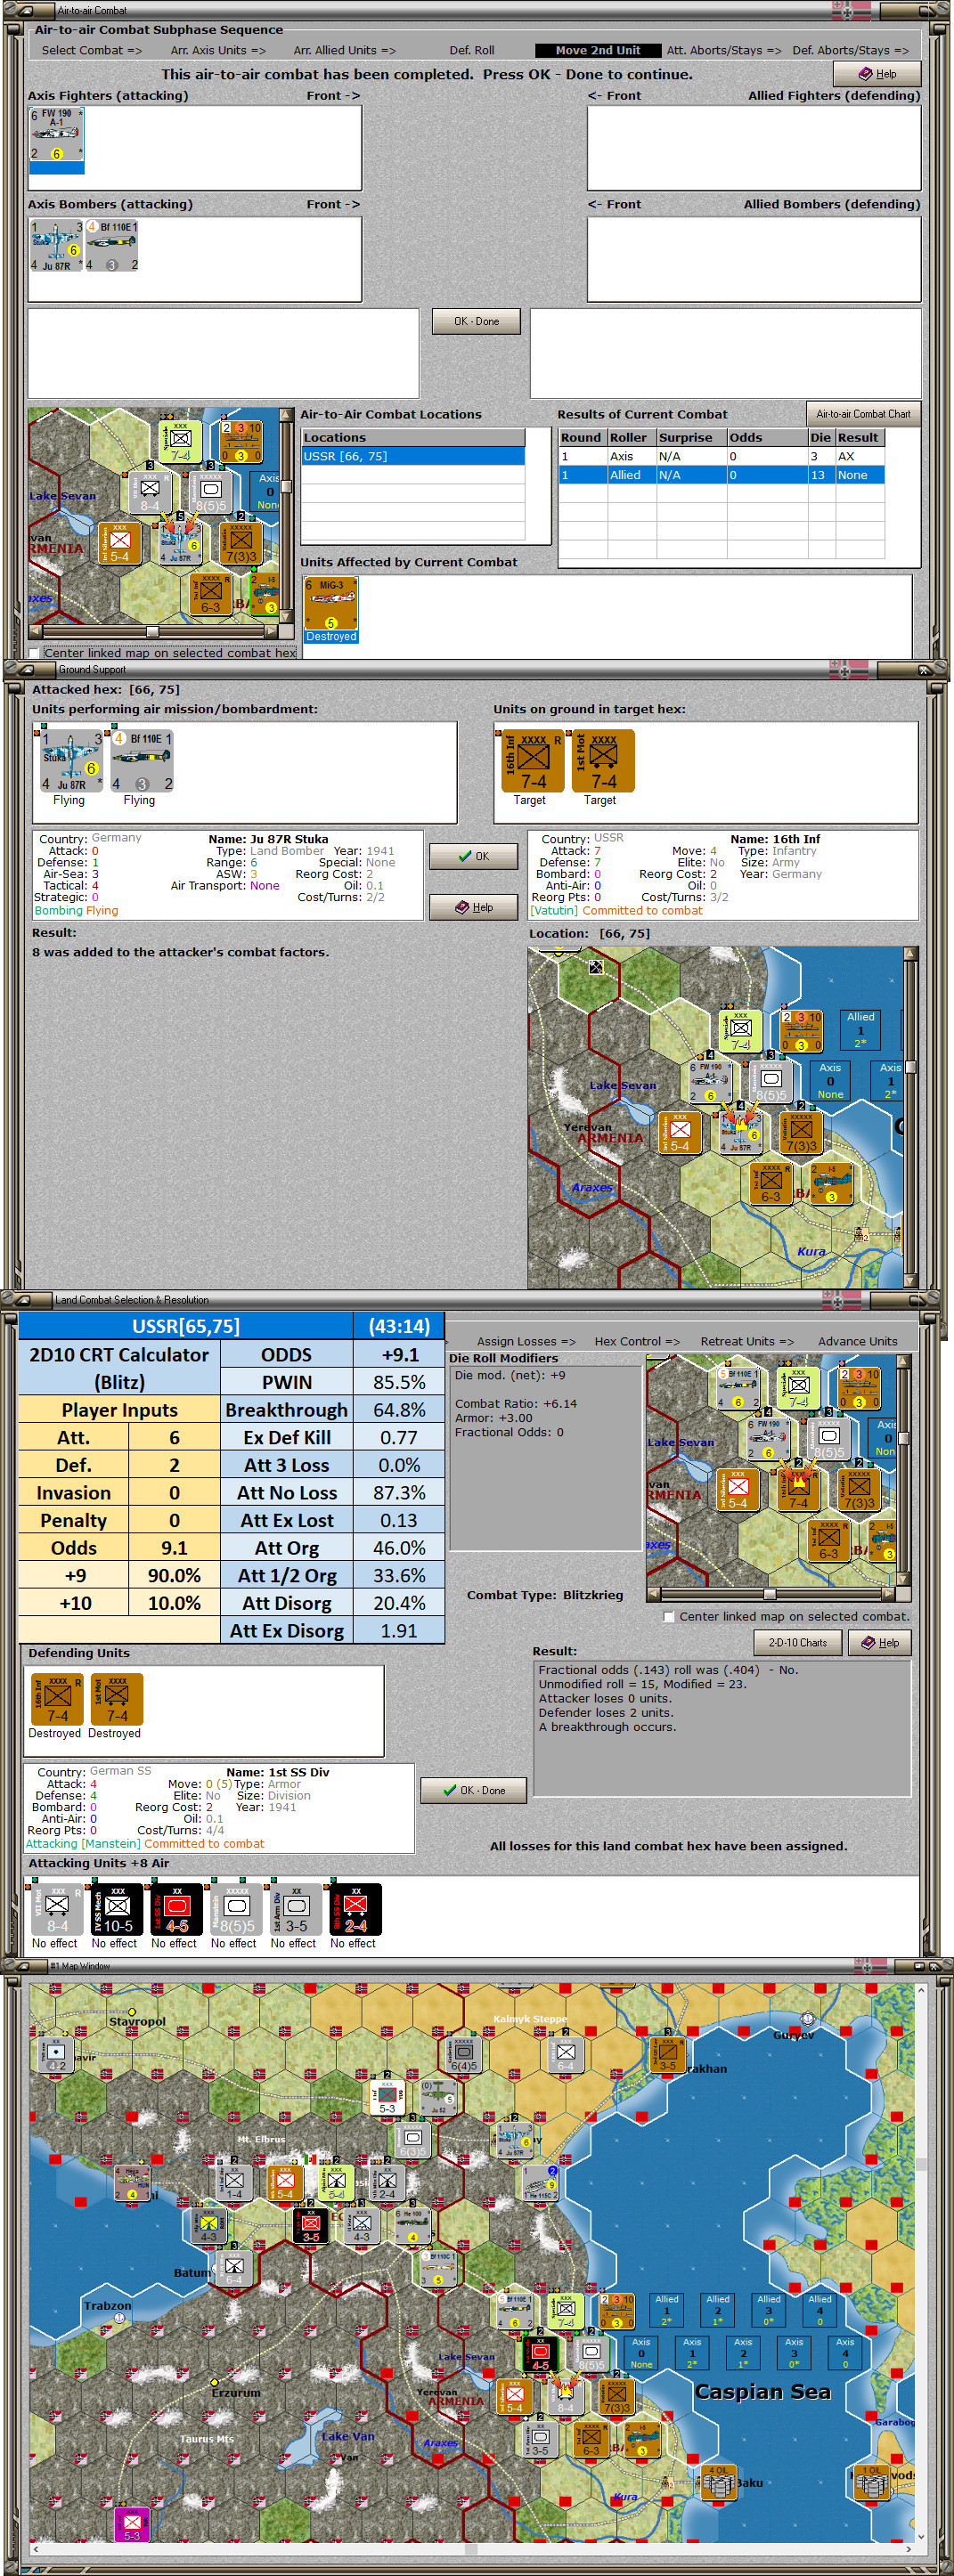The height and width of the screenshot is (2576, 954).
Task: Open the Air-to-air Combat Chart
Action: coord(863,414)
